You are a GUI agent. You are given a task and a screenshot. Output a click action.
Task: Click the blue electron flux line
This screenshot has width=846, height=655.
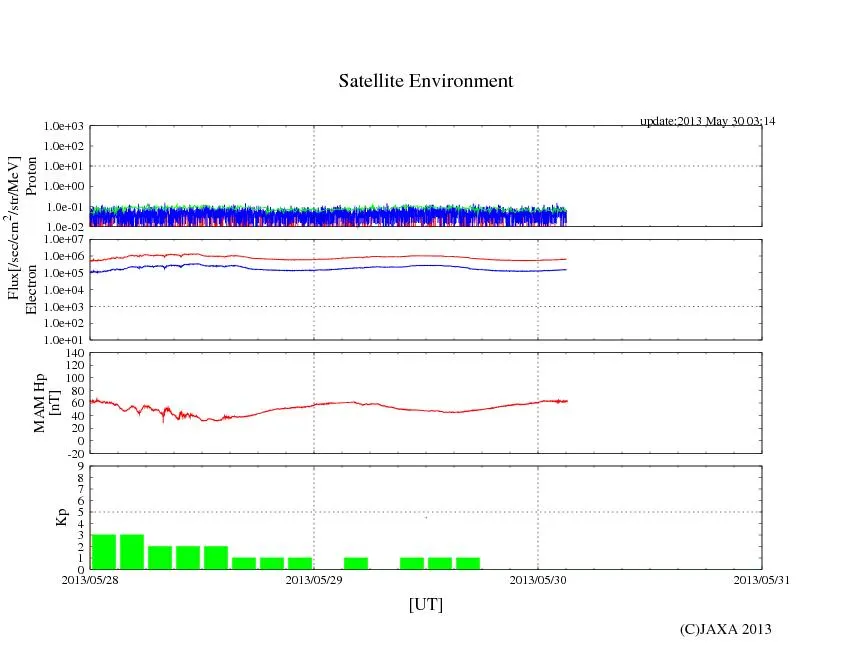pos(400,267)
